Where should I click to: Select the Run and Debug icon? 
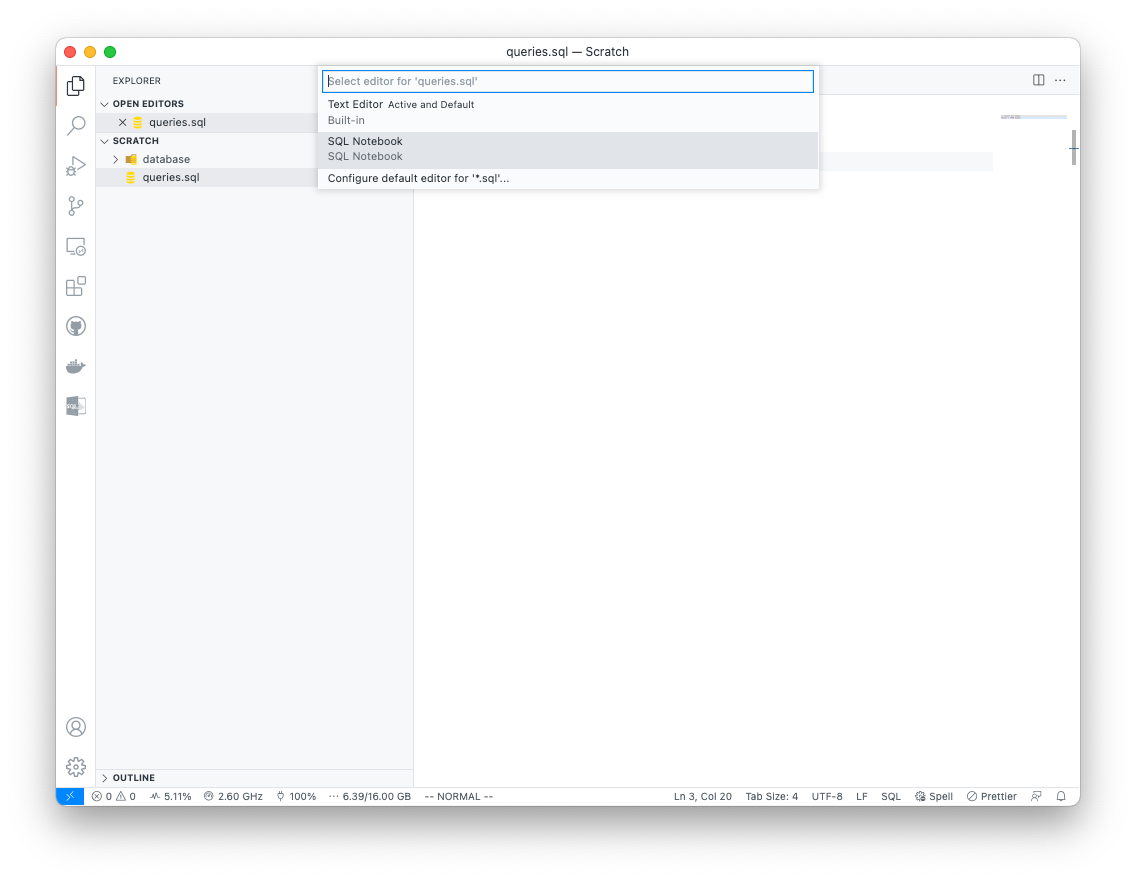[x=75, y=166]
